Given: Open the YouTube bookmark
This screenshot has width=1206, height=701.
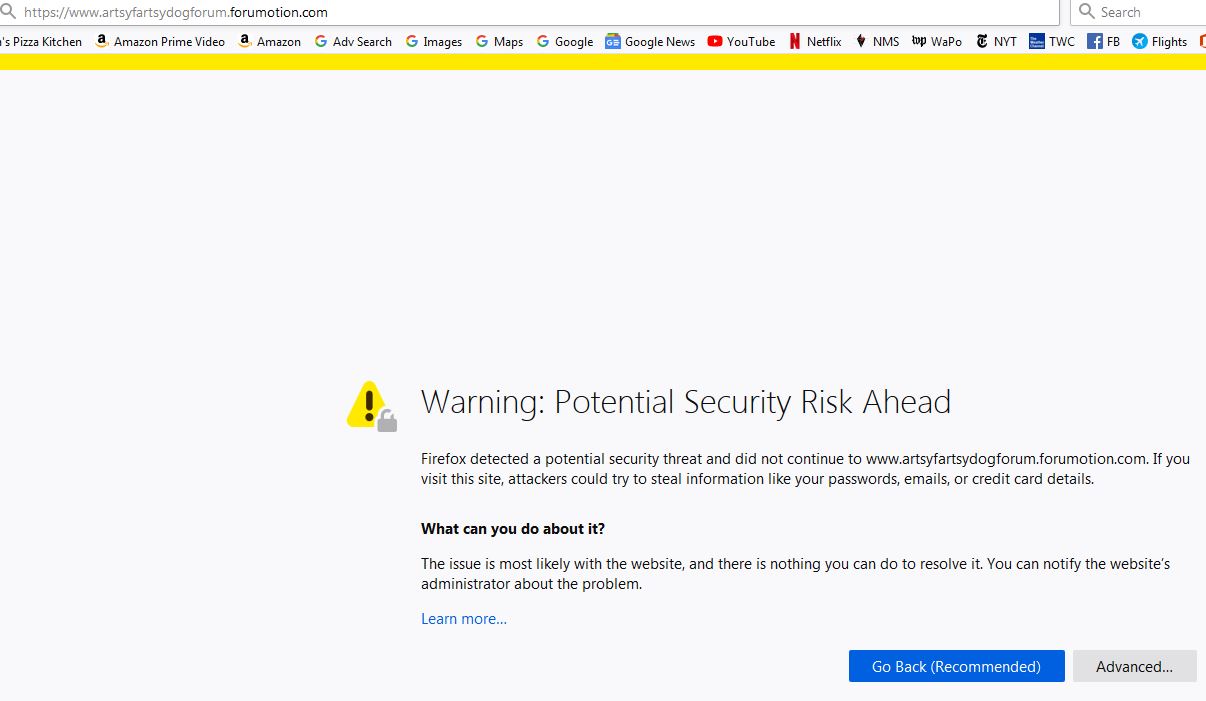Looking at the screenshot, I should [x=741, y=41].
